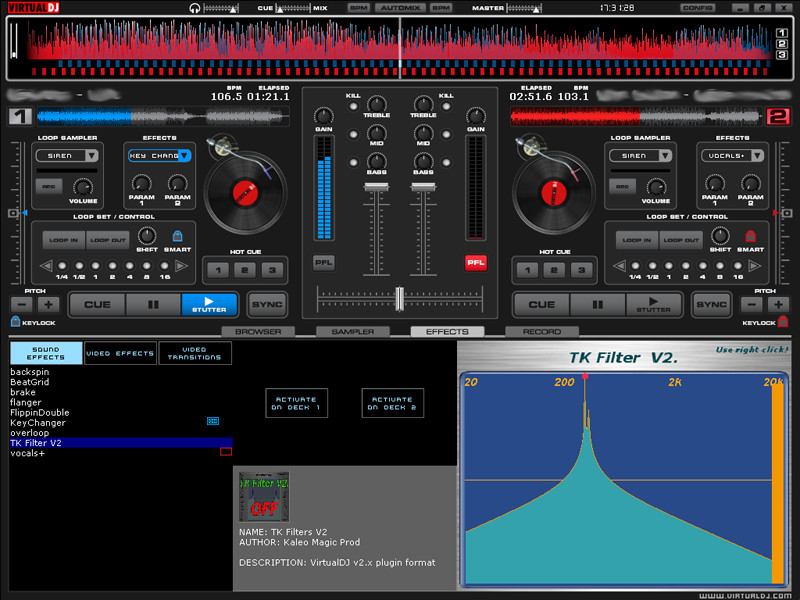Toggle right channel mid kill button
This screenshot has height=600, width=800.
[x=446, y=135]
